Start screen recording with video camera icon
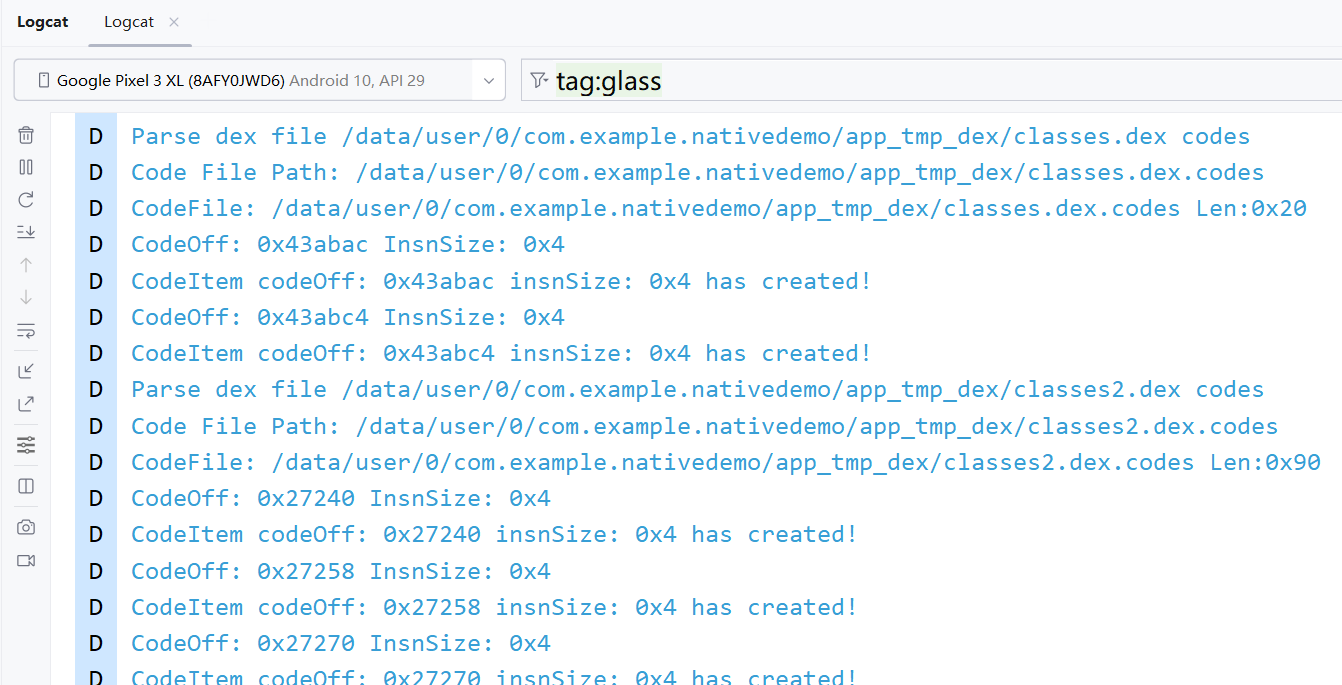 [x=26, y=560]
